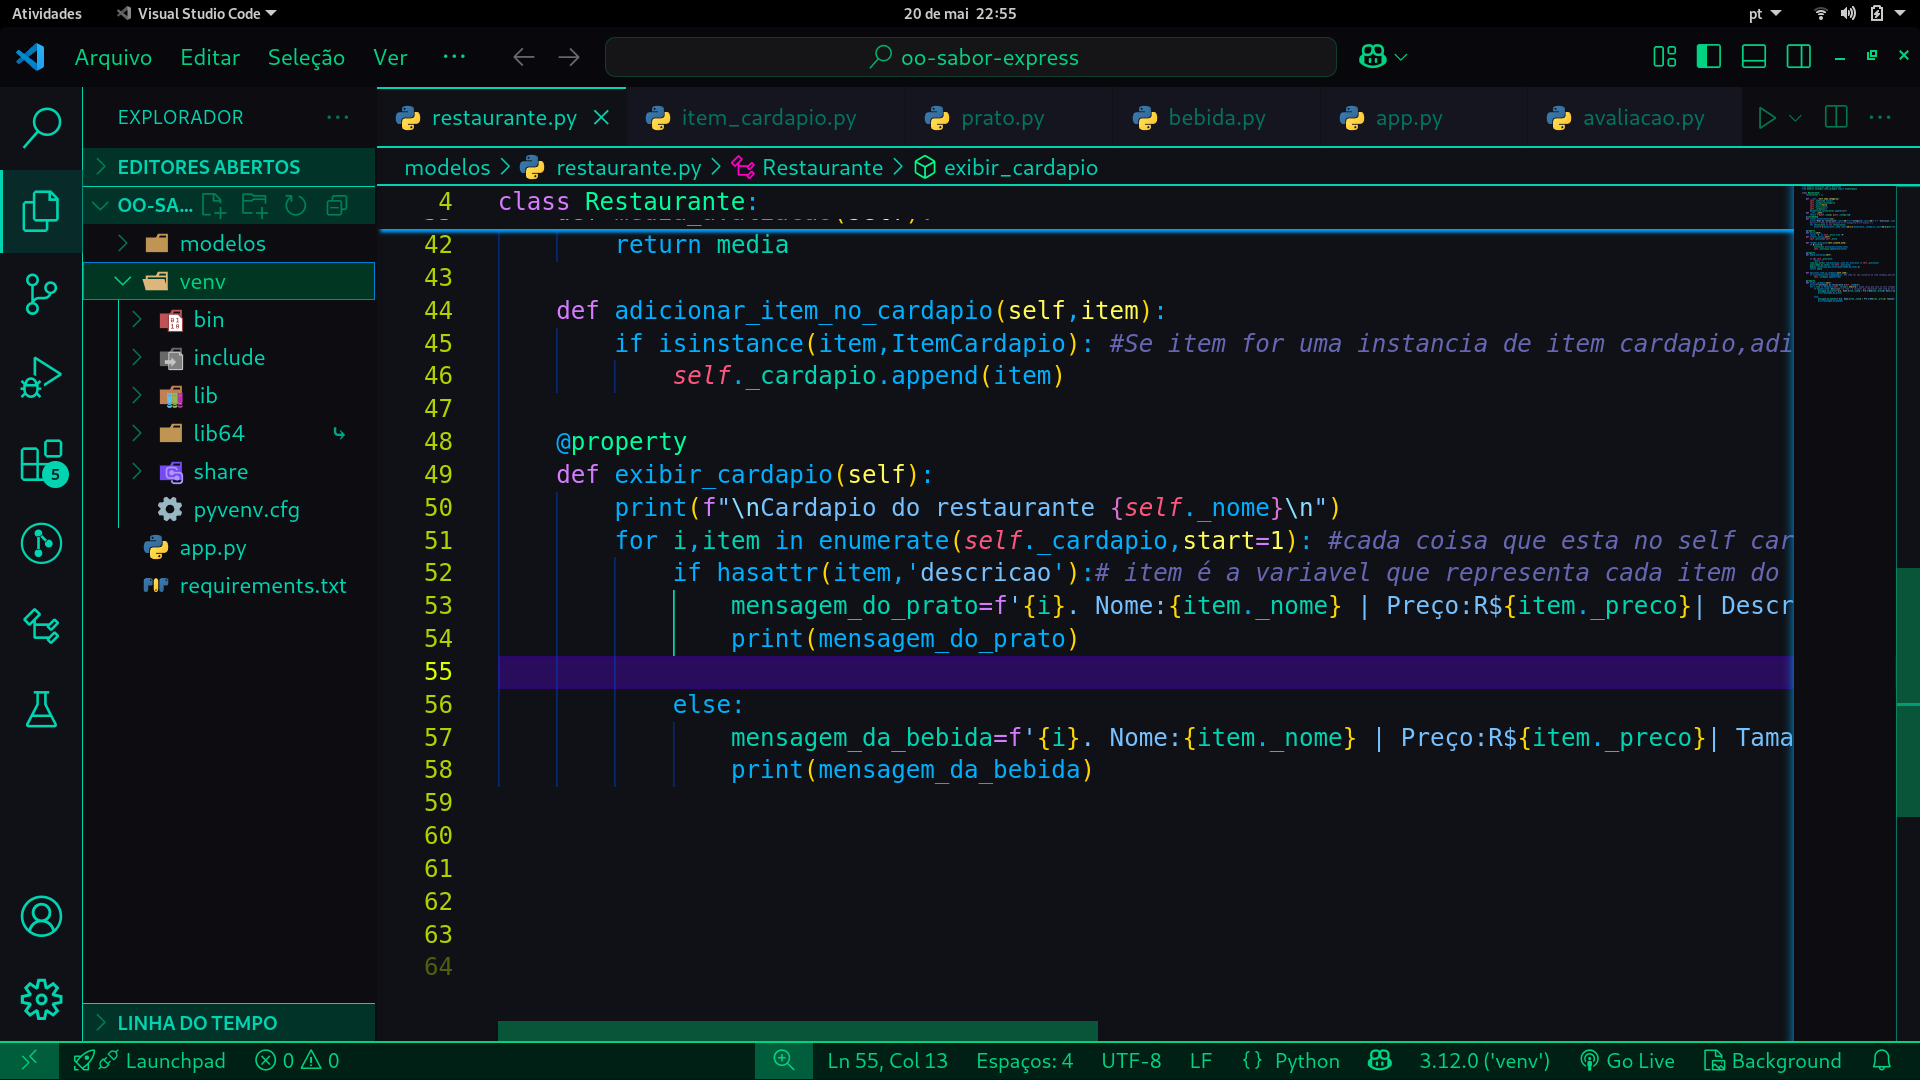Image resolution: width=1920 pixels, height=1080 pixels.
Task: Expand the EDITORES ABERTOS section
Action: click(x=229, y=167)
